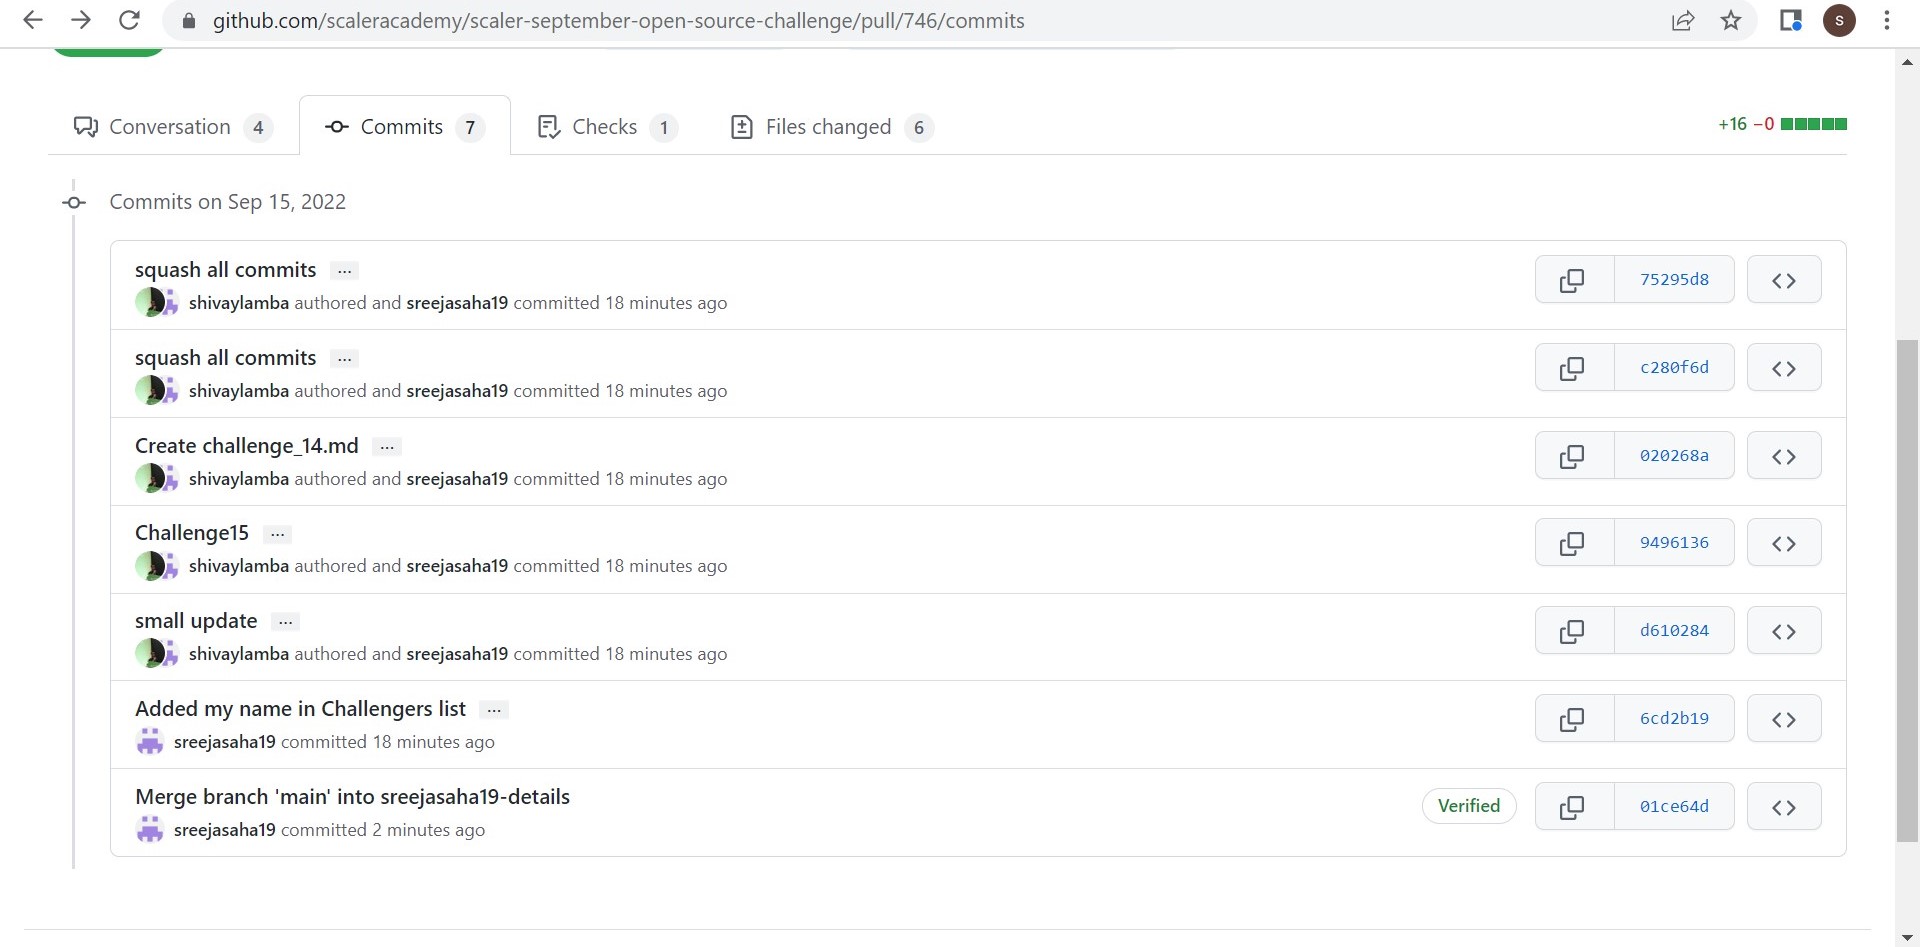The image size is (1920, 947).
Task: Click the scrollbar down arrow
Action: click(x=1908, y=937)
